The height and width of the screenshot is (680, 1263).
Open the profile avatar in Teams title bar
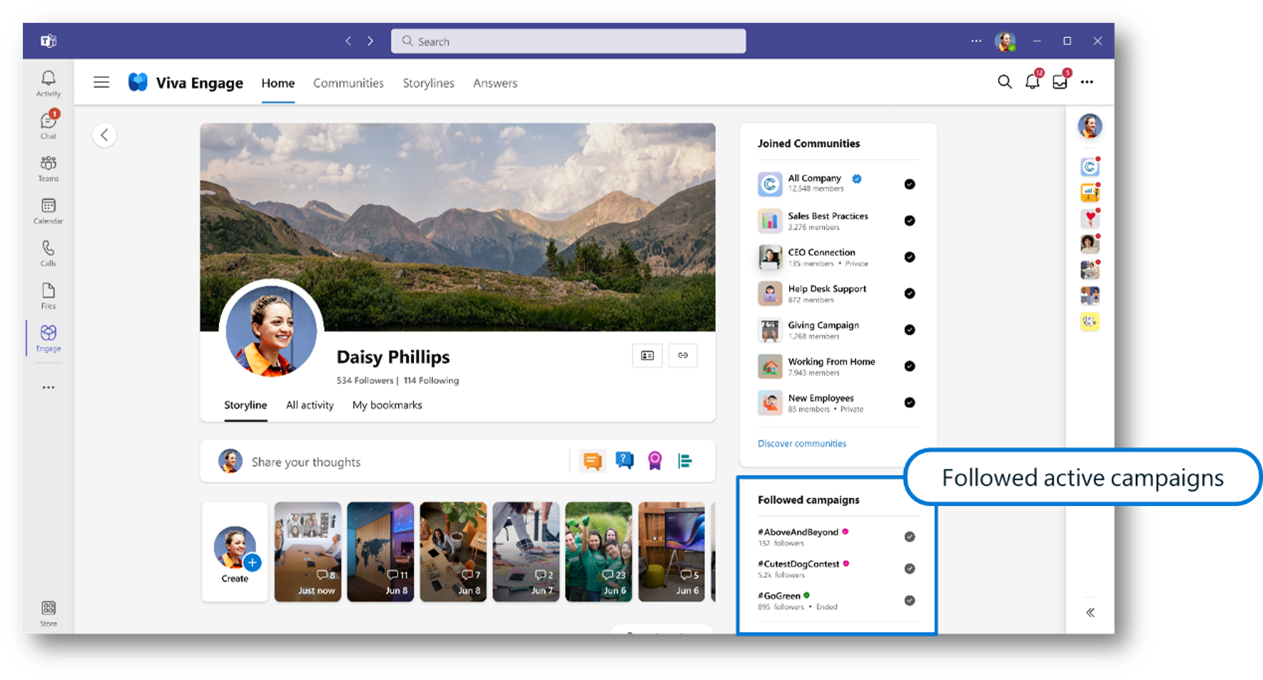click(1005, 41)
